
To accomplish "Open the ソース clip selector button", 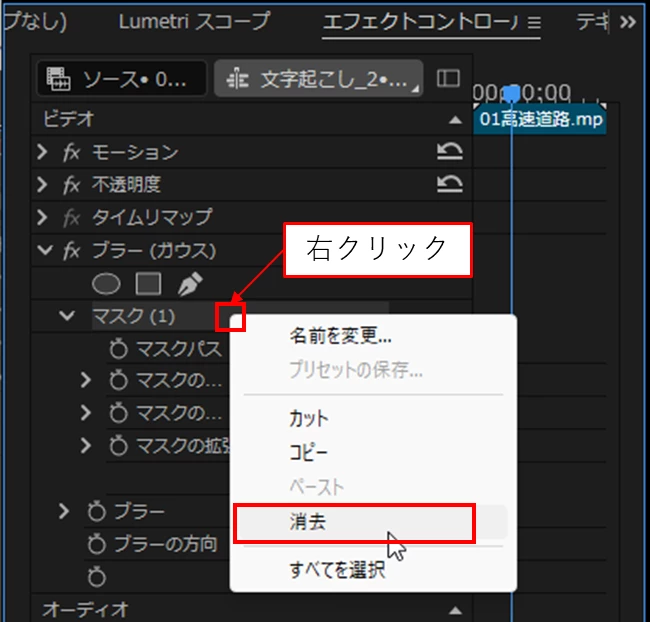I will (121, 78).
